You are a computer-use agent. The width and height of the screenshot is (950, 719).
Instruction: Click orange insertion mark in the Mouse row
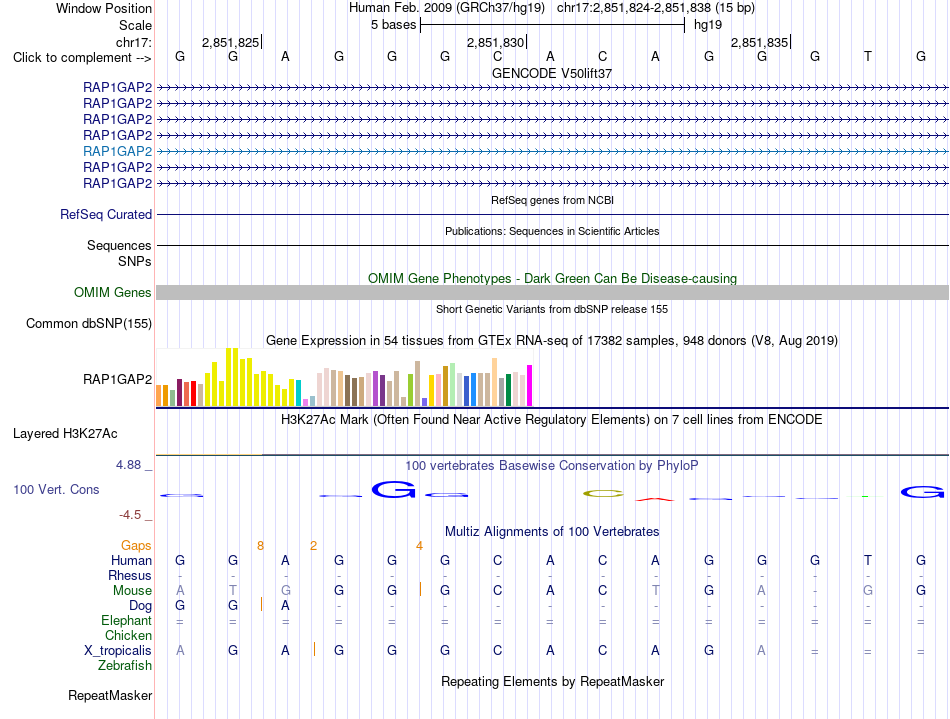click(x=420, y=589)
